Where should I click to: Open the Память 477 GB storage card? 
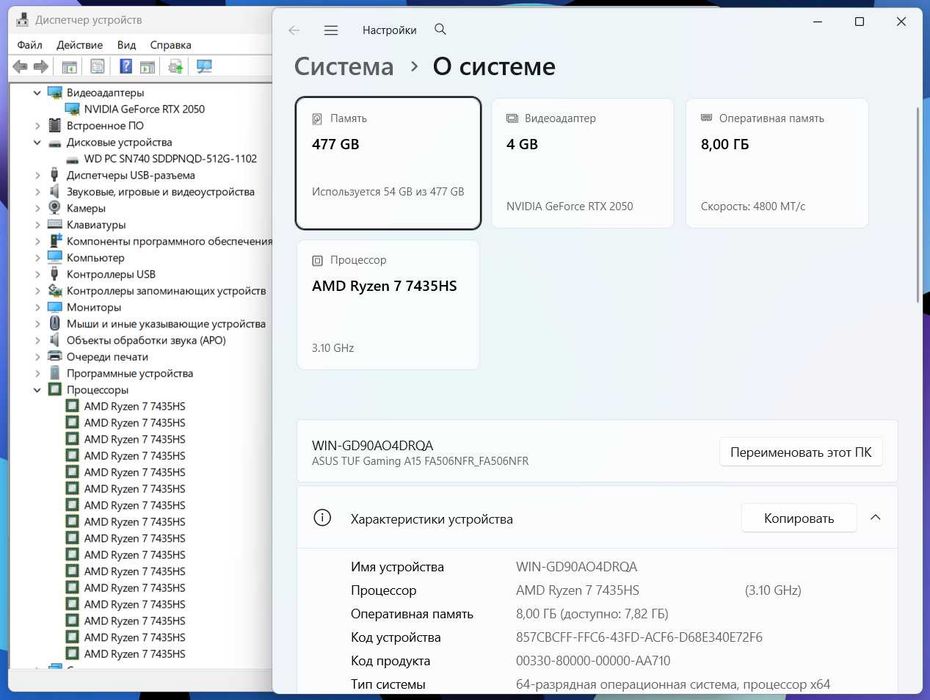pyautogui.click(x=388, y=163)
